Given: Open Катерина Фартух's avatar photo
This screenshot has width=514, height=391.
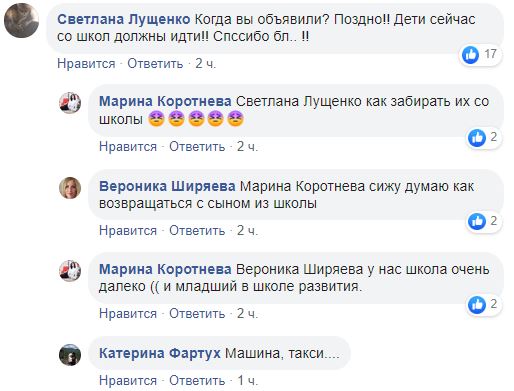Looking at the screenshot, I should (70, 355).
